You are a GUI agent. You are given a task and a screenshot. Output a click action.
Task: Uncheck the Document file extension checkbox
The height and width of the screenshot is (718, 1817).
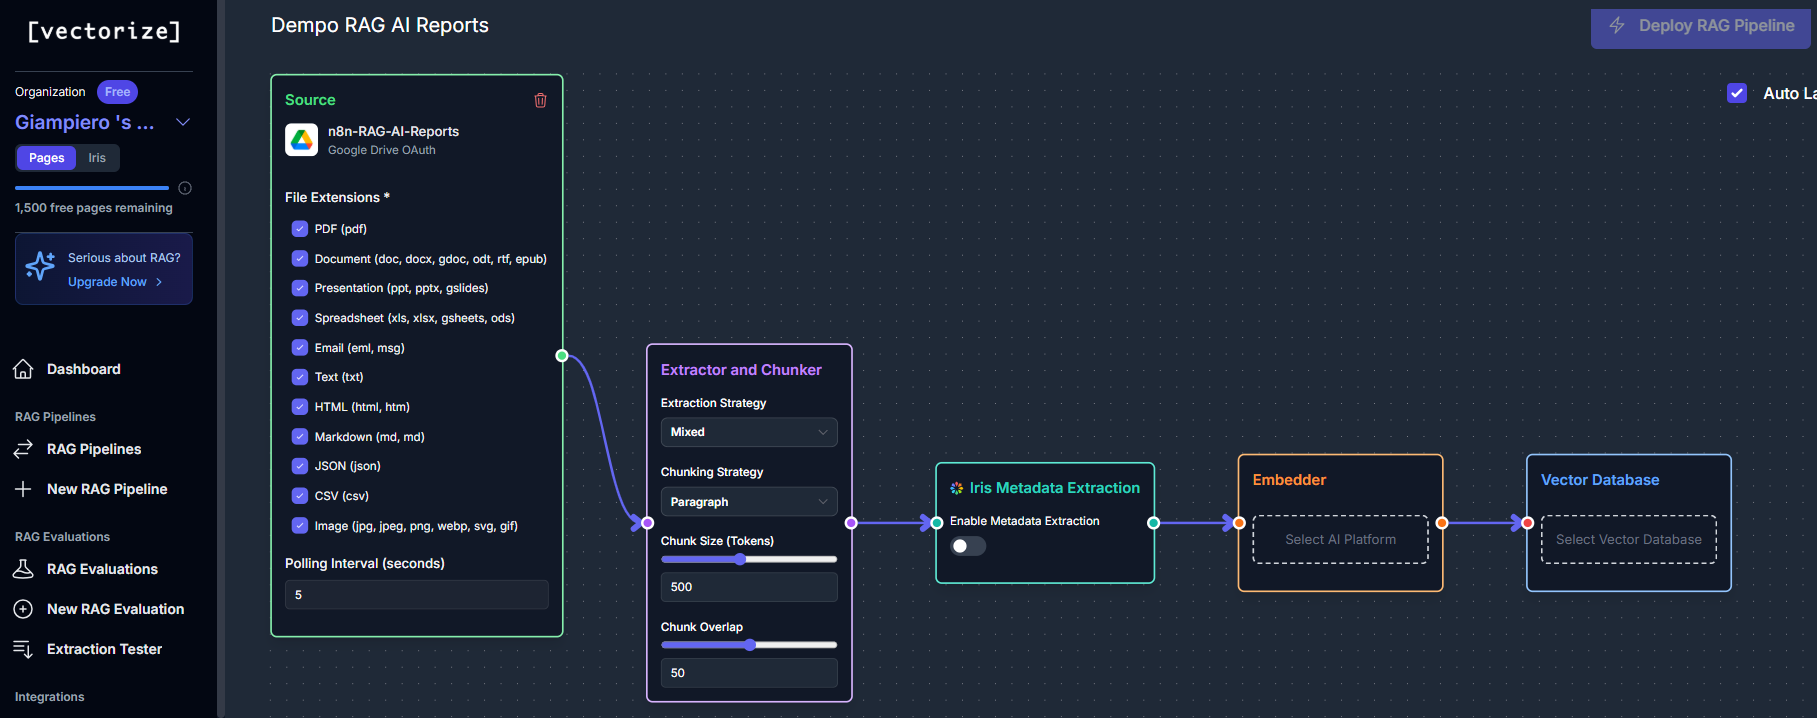[300, 259]
